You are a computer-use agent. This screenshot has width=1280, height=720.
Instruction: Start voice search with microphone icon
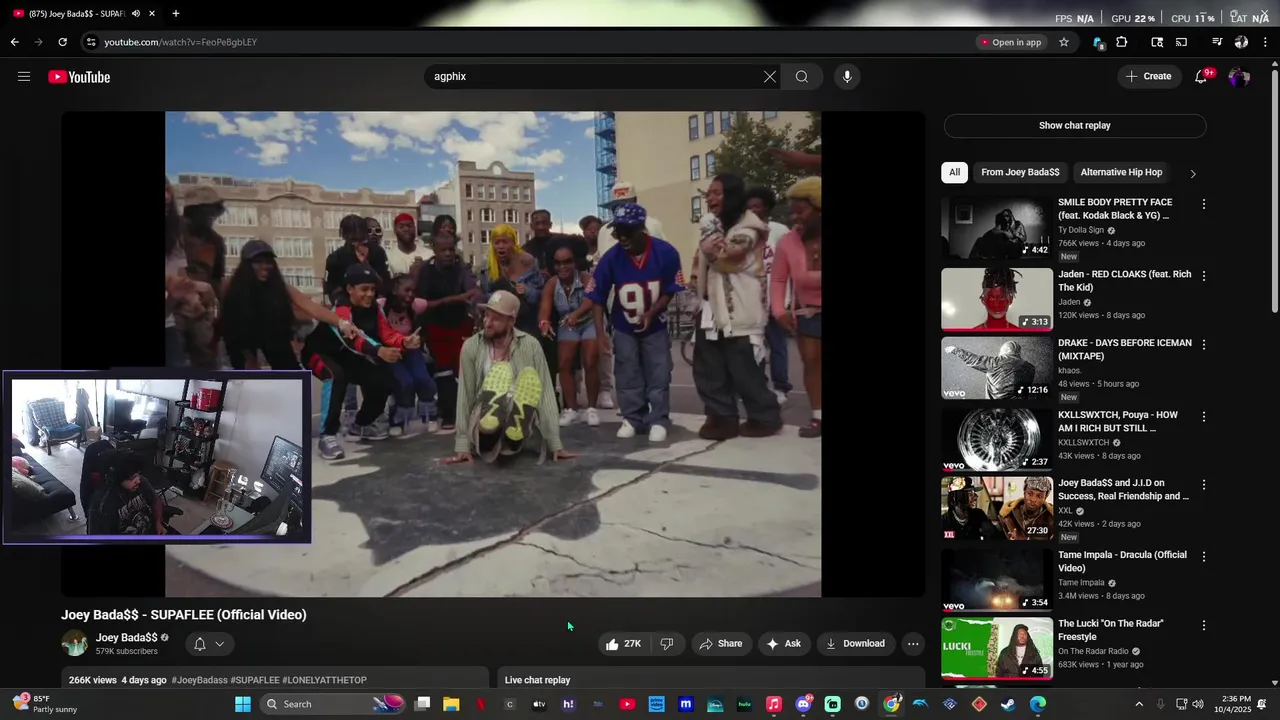[847, 77]
